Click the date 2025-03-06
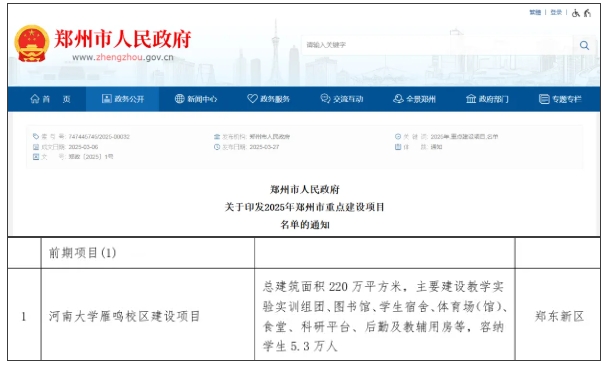This screenshot has width=613, height=367. click(83, 147)
